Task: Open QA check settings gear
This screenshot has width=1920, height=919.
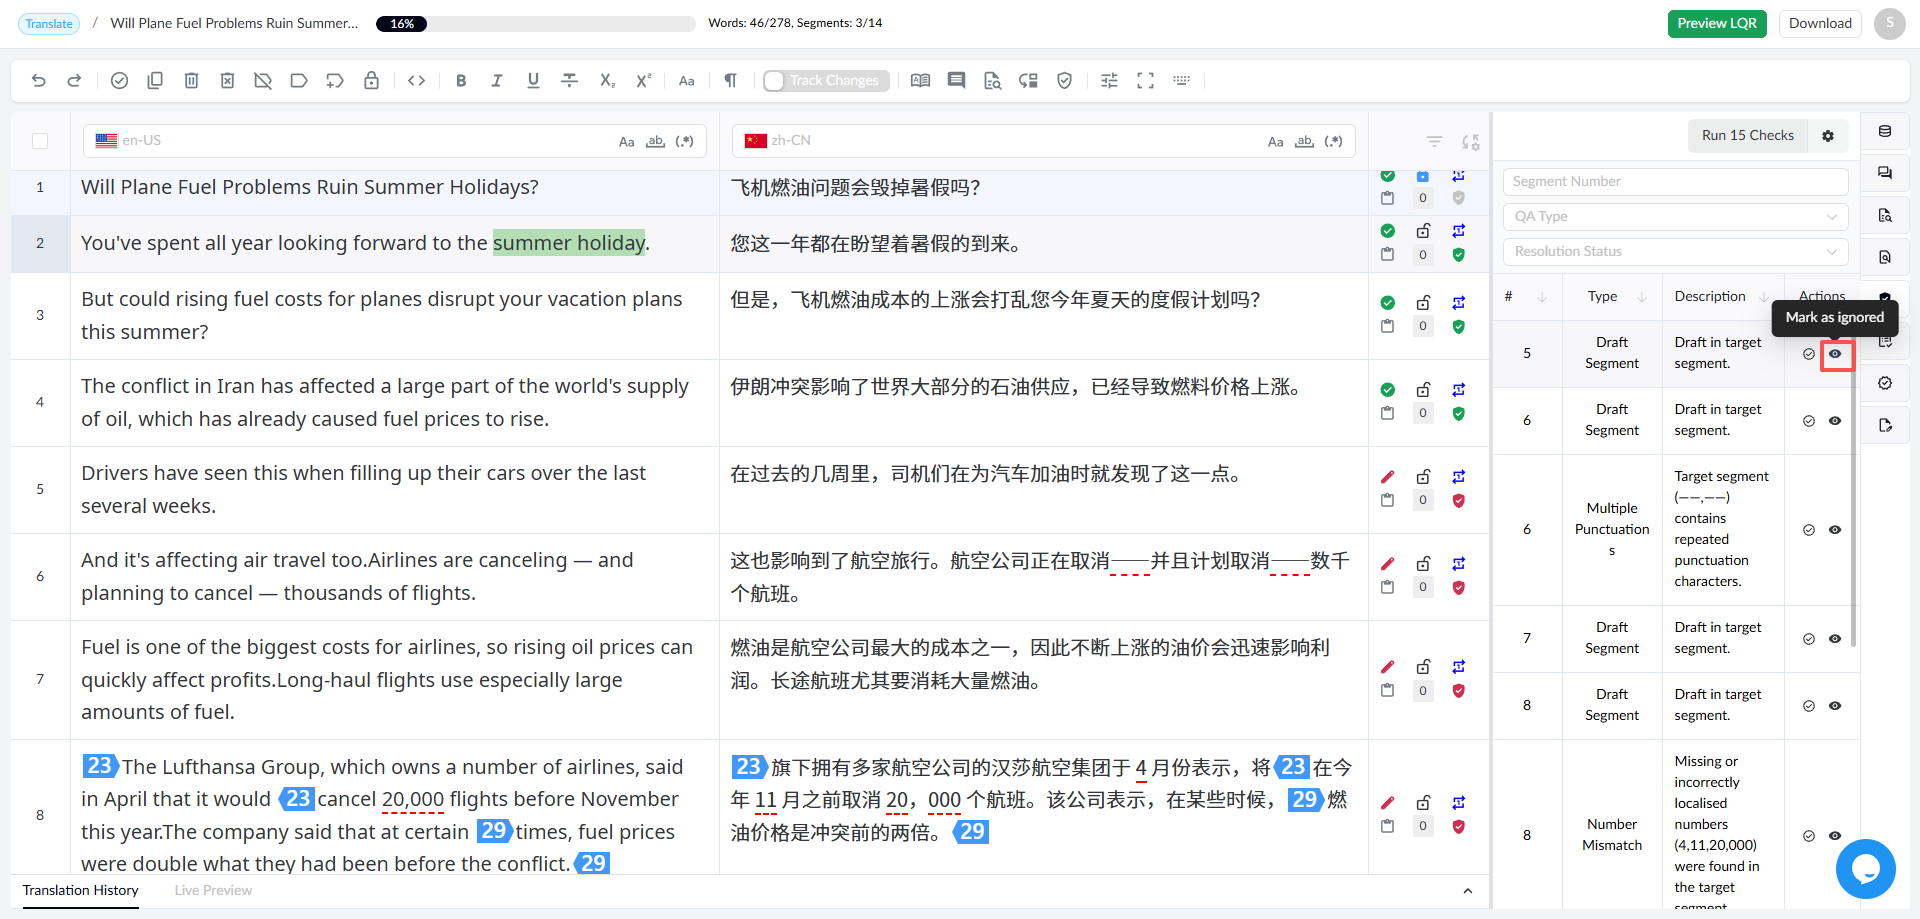Action: pos(1828,136)
